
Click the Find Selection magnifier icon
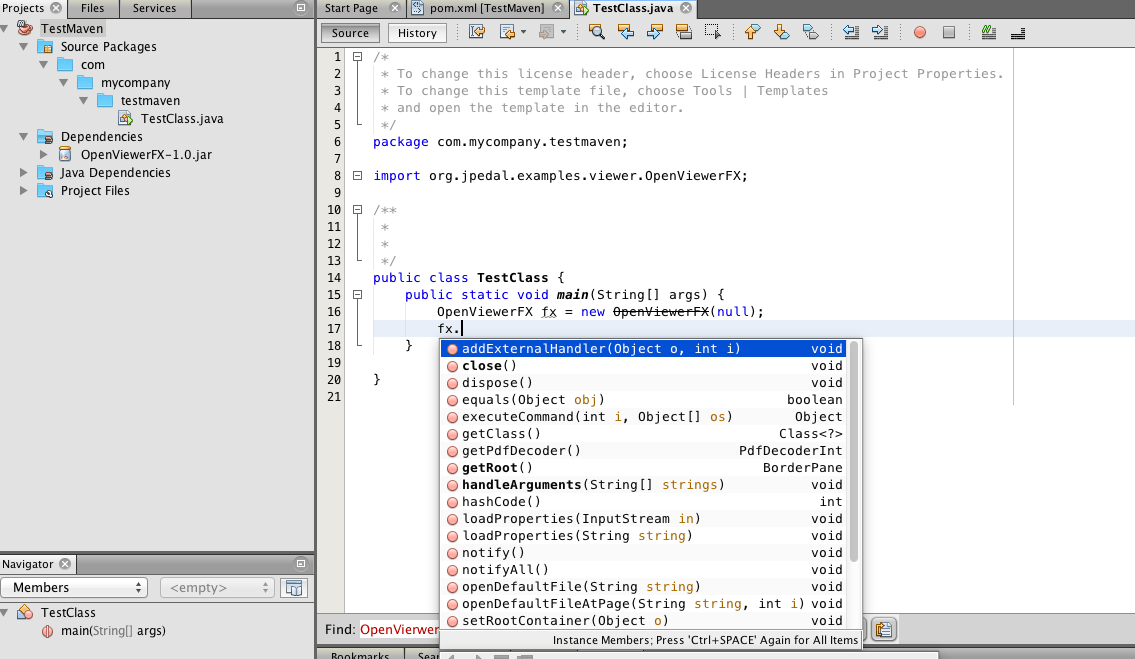point(596,32)
